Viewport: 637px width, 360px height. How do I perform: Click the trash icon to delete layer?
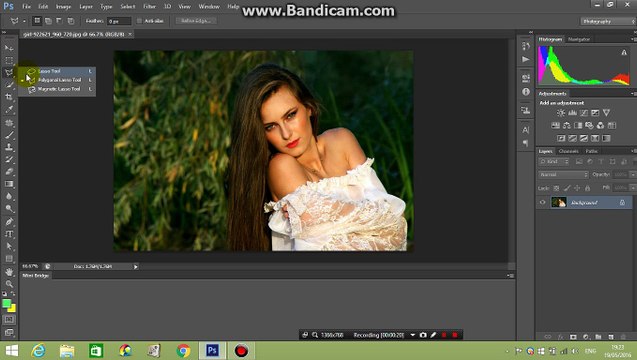point(624,336)
